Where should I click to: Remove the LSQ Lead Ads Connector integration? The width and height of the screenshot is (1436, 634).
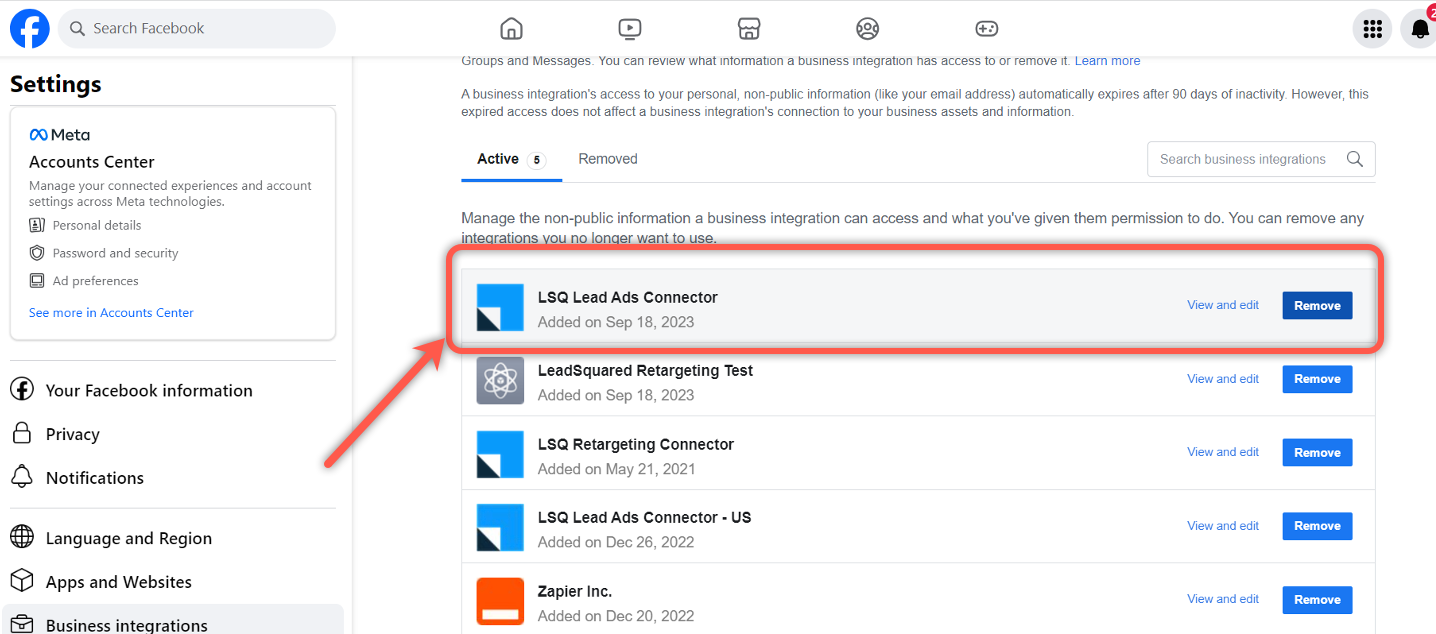(1317, 306)
